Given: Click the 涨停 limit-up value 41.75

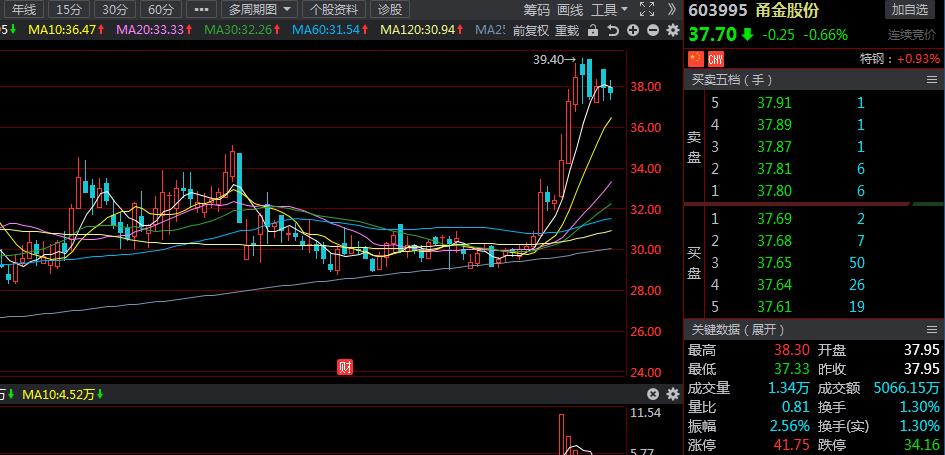Looking at the screenshot, I should pyautogui.click(x=791, y=445).
